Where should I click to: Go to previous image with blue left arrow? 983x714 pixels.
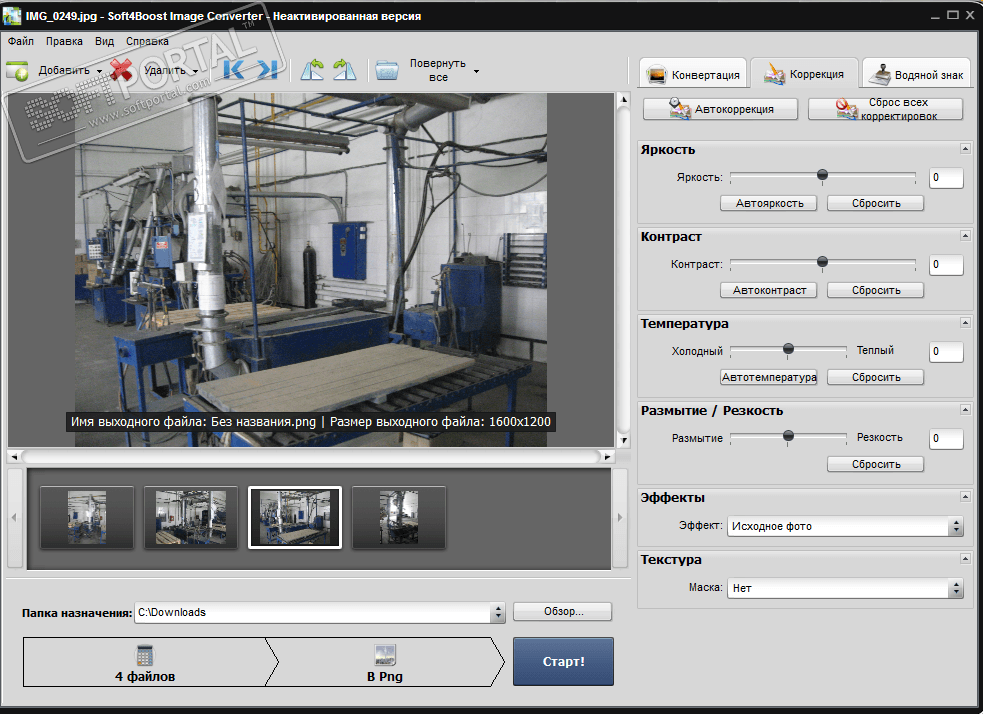point(235,70)
